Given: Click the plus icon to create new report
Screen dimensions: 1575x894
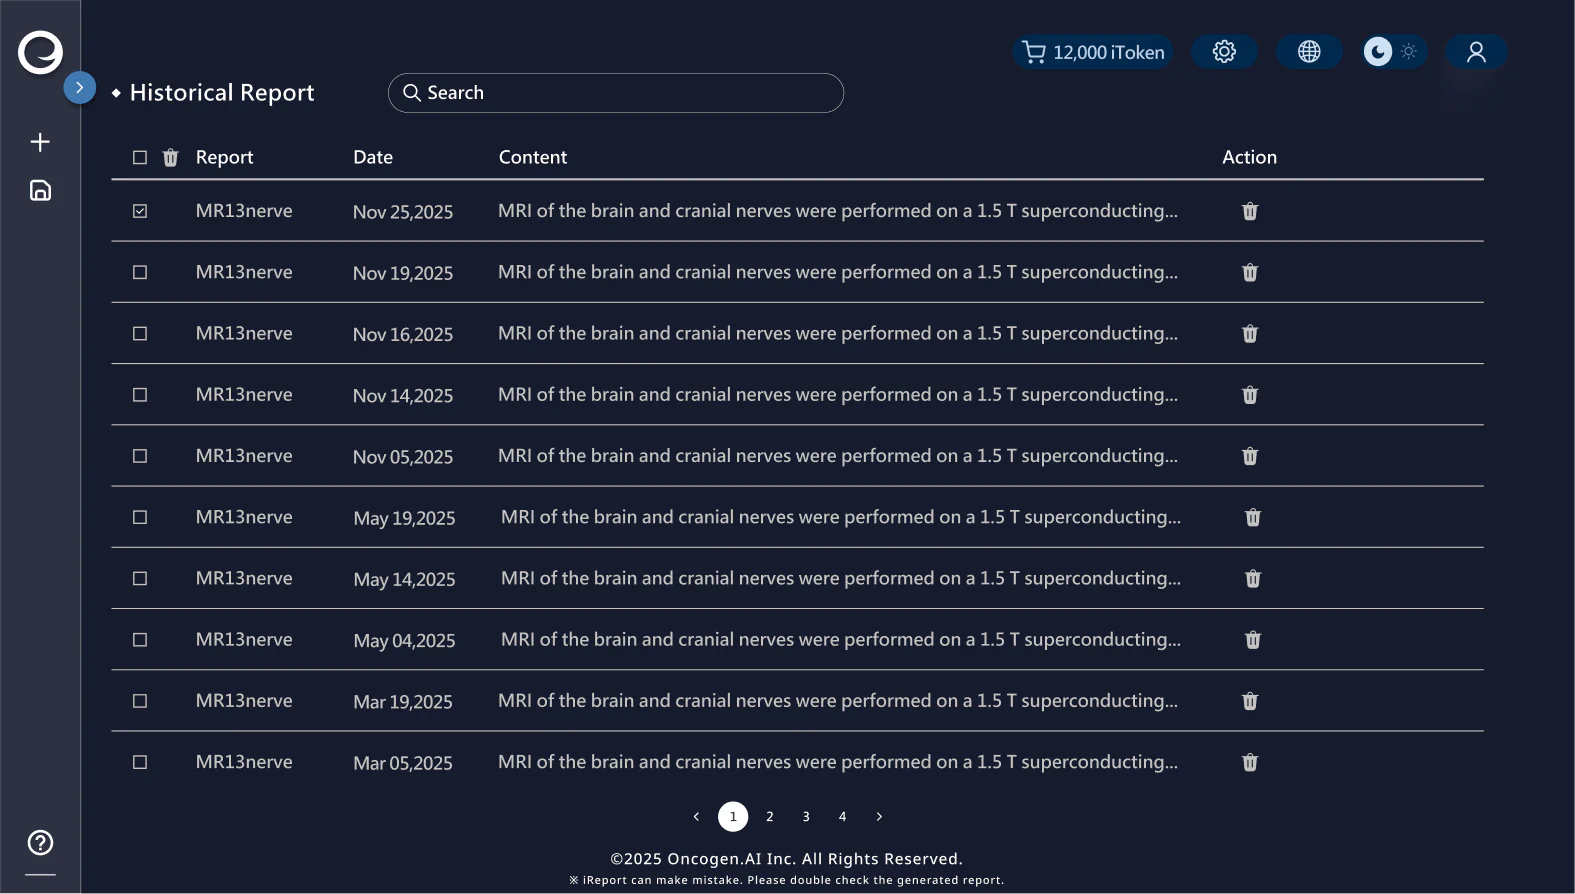Looking at the screenshot, I should tap(40, 142).
